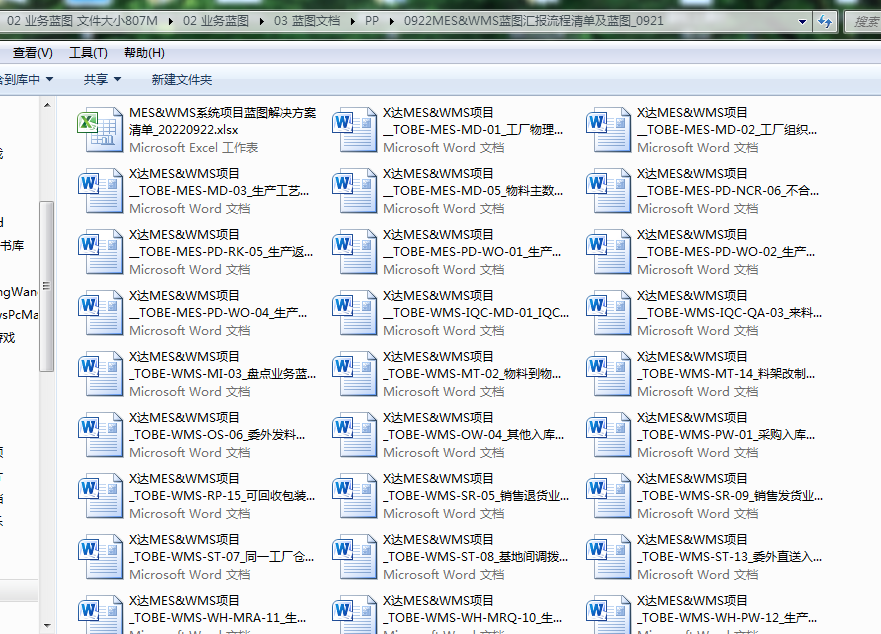This screenshot has height=634, width=881.
Task: Open the address bar history dropdown arrow
Action: tap(802, 21)
